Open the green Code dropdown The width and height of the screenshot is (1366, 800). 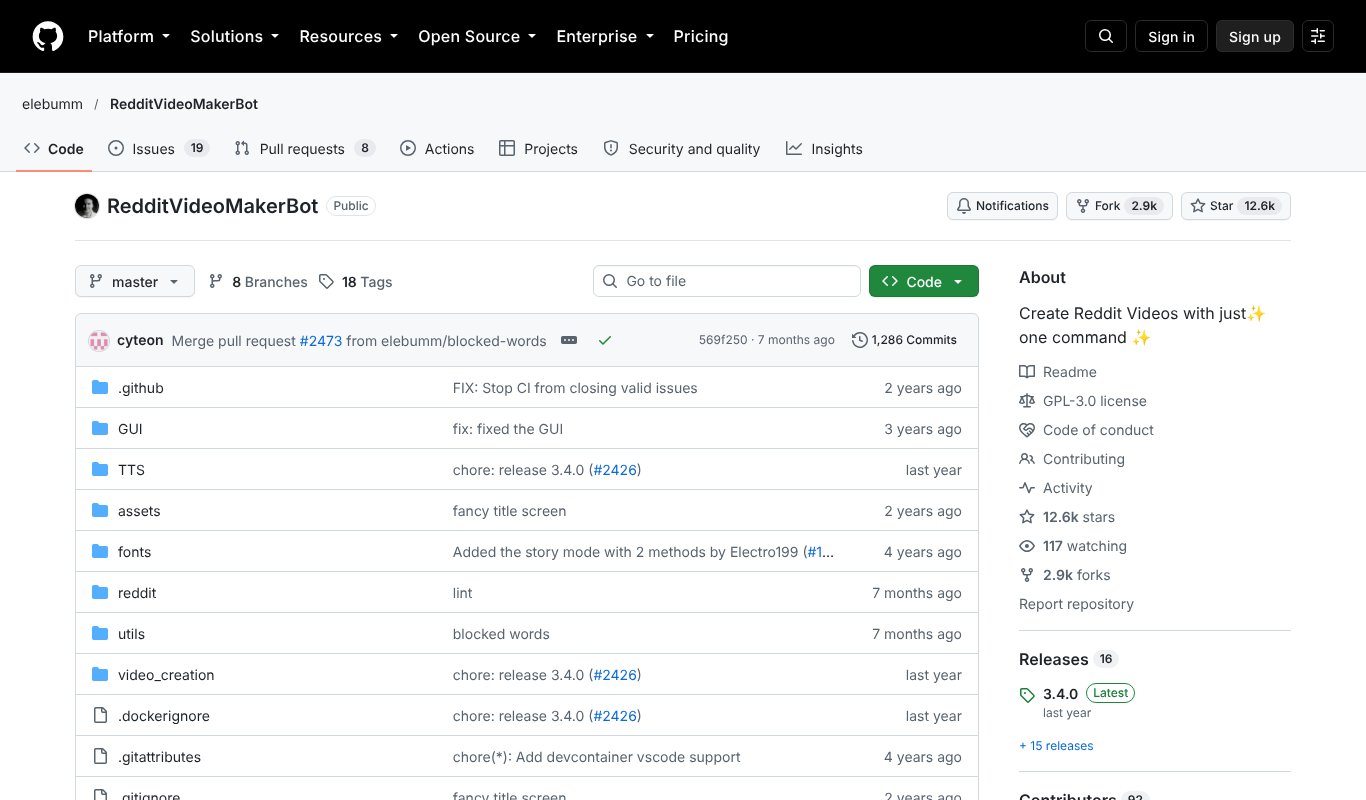pos(923,281)
